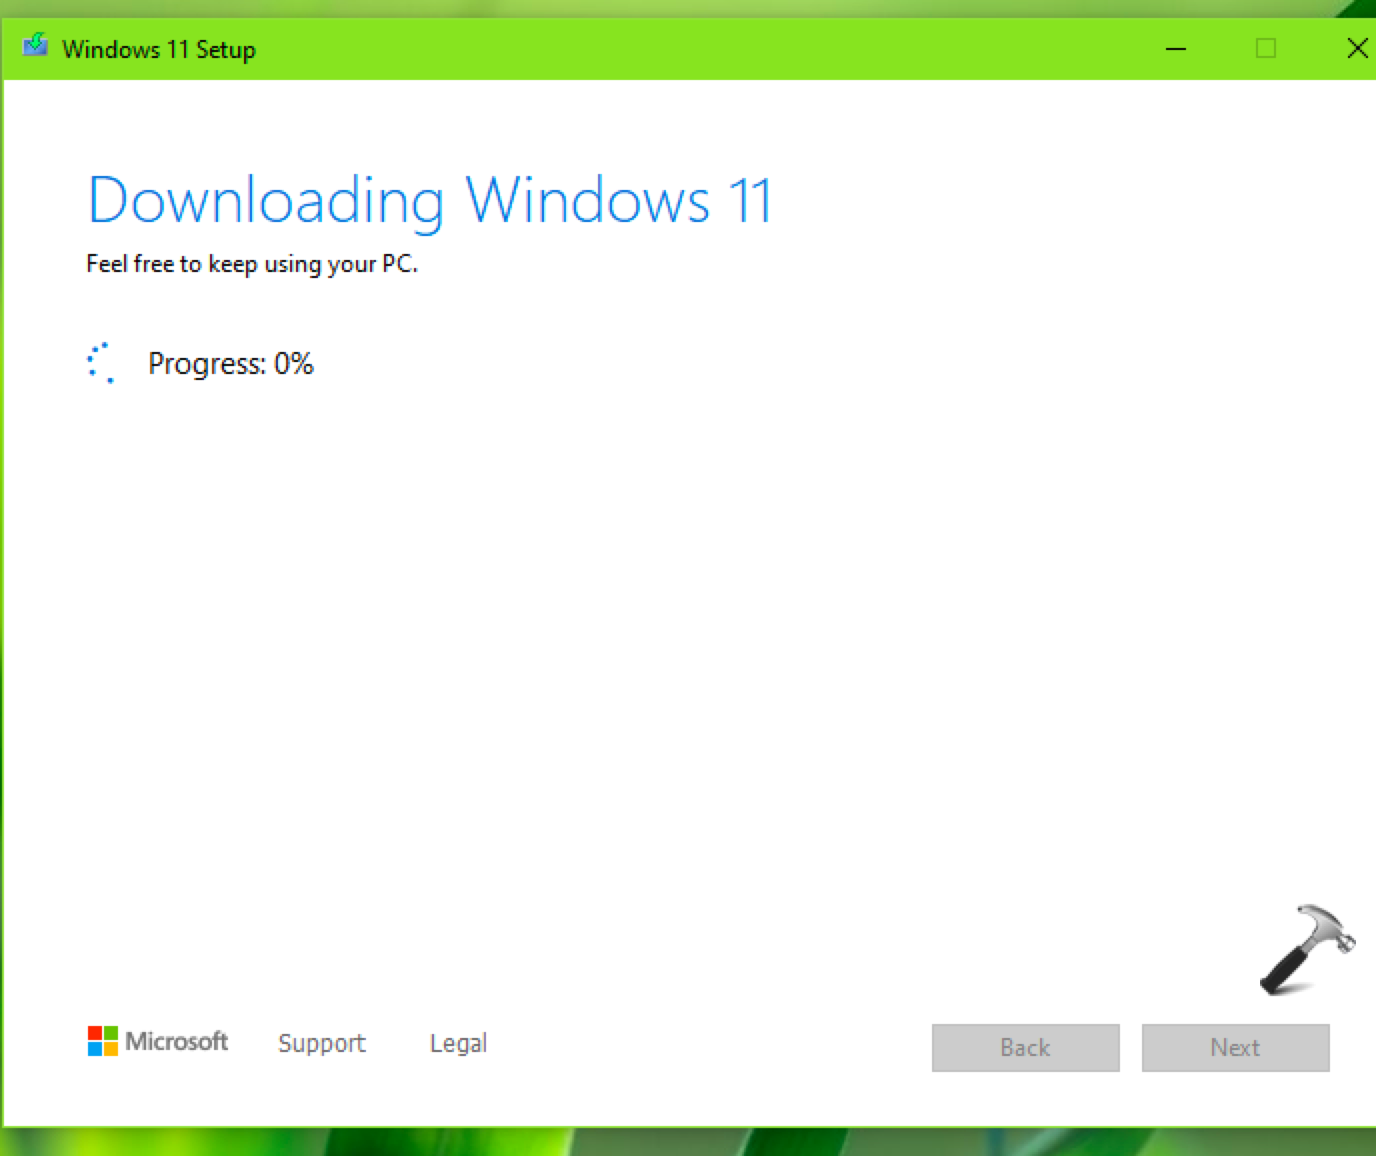Screen dimensions: 1376x1156
Task: Click the Microsoft logo
Action: point(158,1042)
